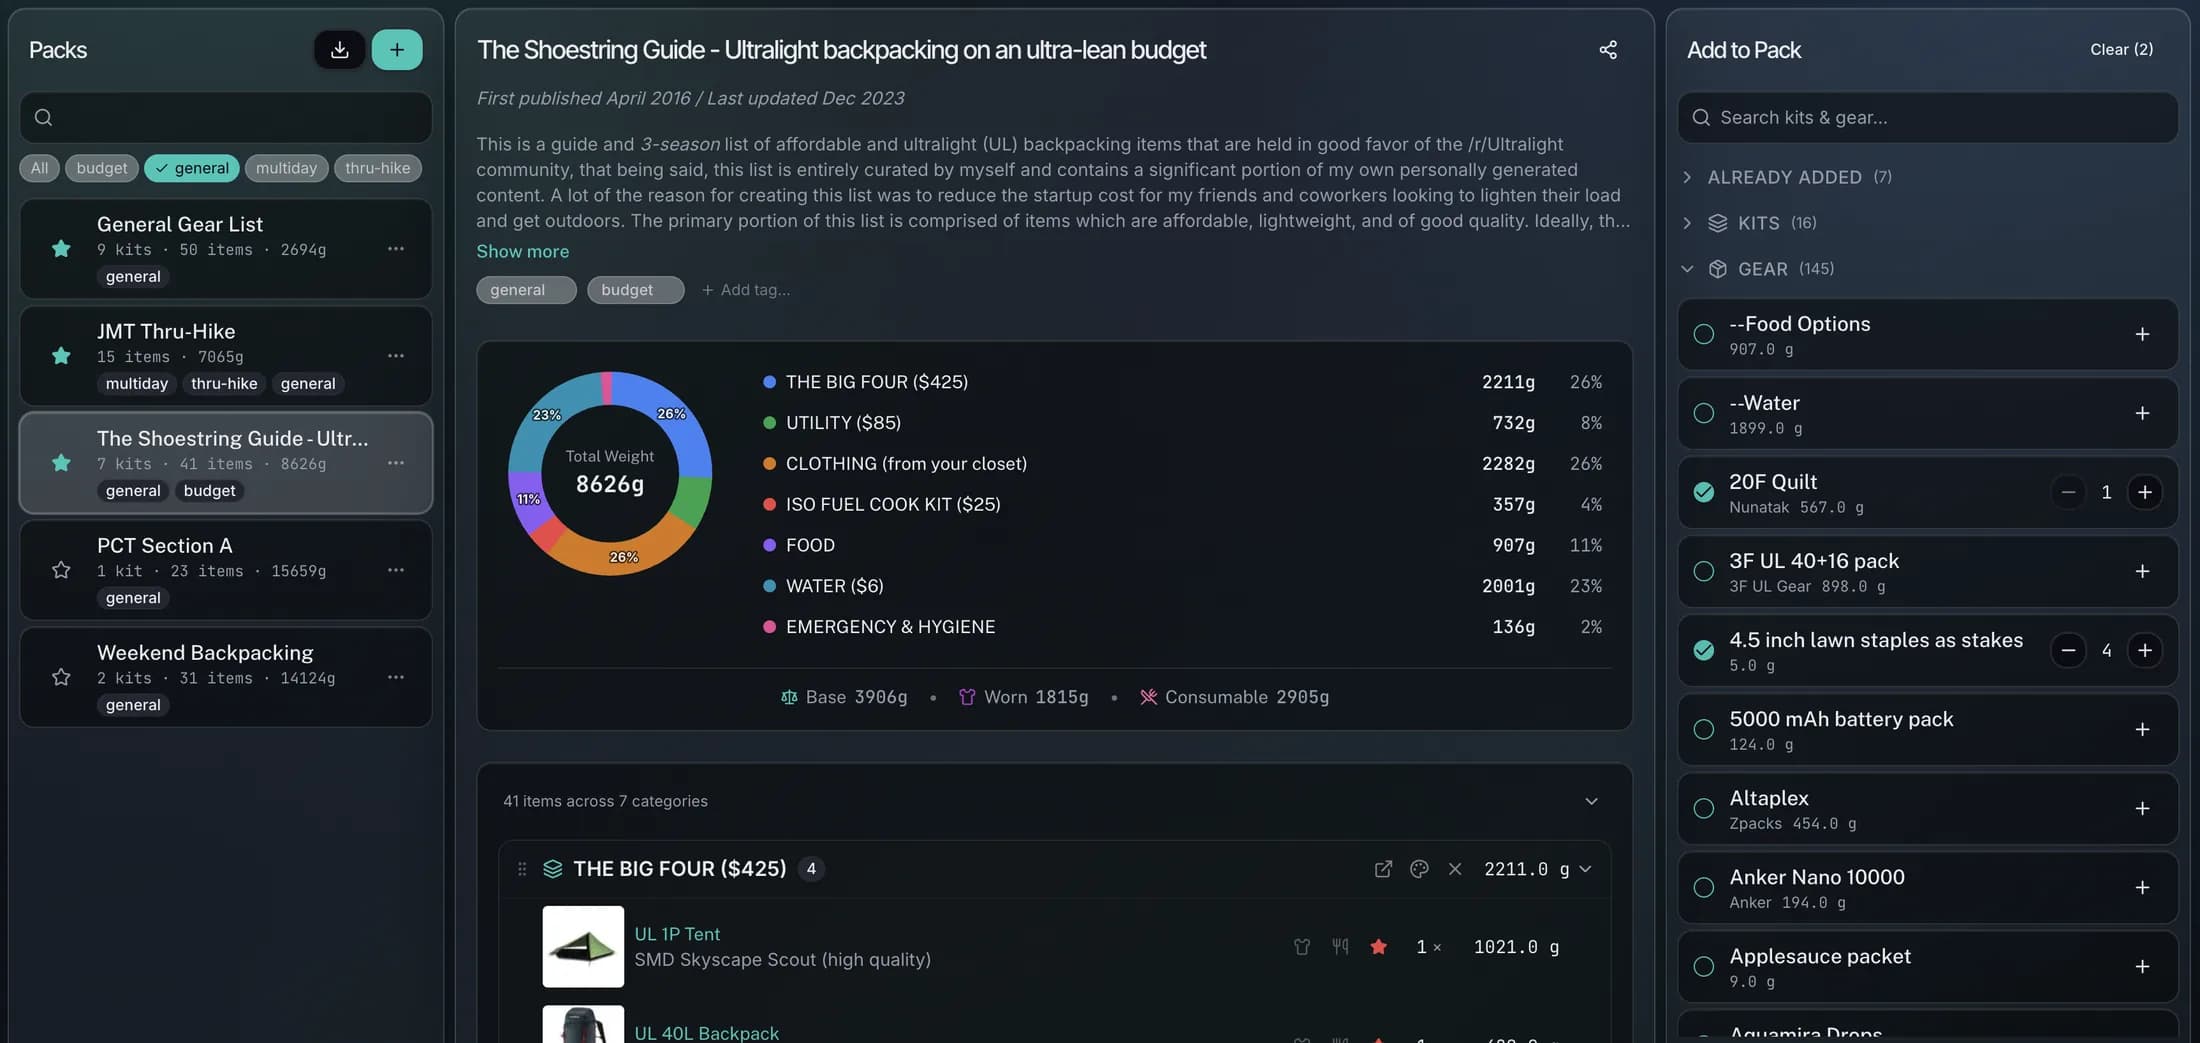Increase lawn staples quantity

[x=2144, y=650]
